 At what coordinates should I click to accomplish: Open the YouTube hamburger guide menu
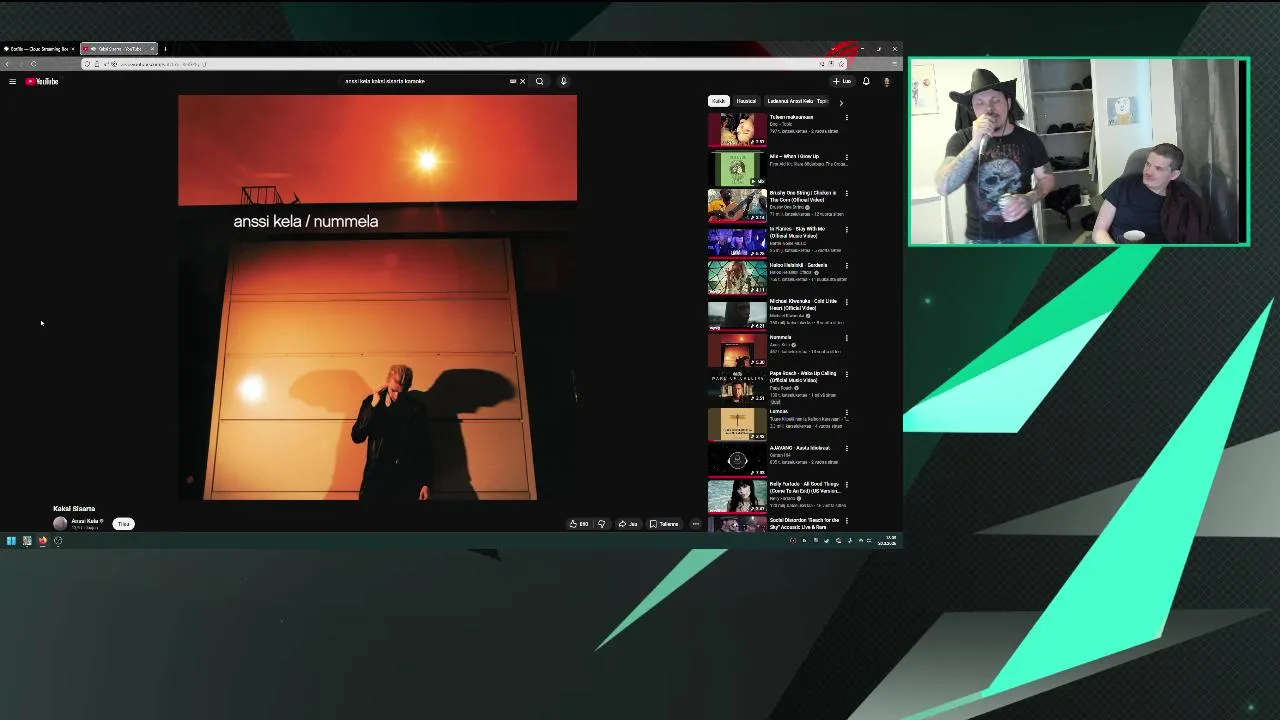[x=12, y=81]
